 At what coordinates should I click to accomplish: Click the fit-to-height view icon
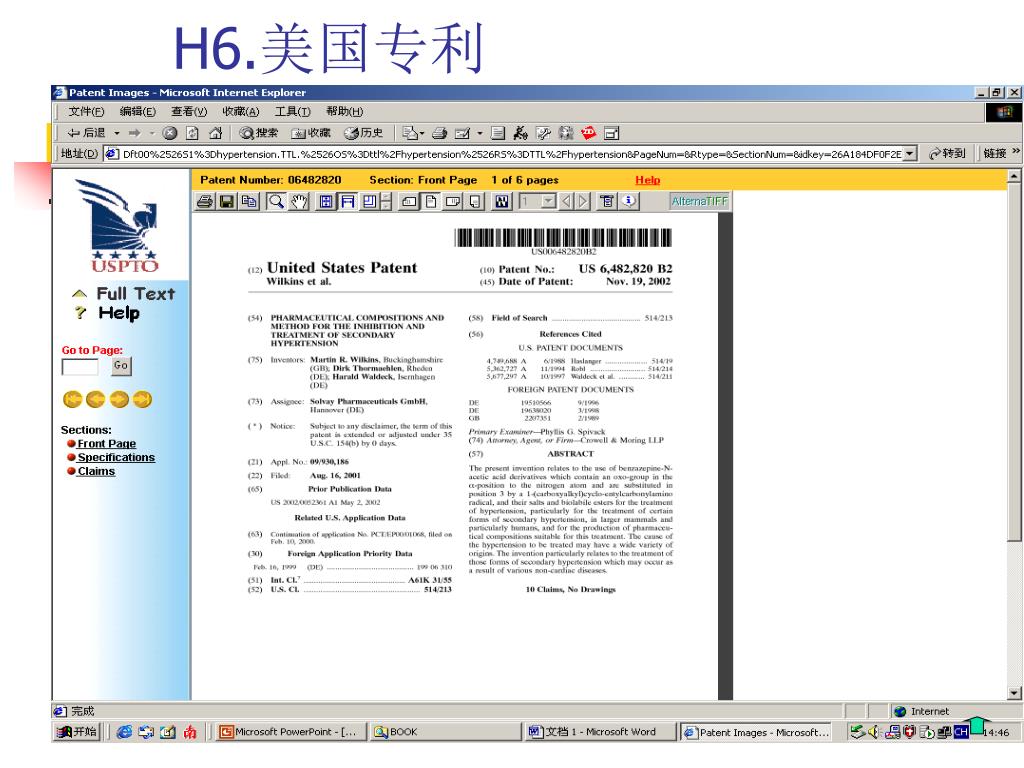370,202
